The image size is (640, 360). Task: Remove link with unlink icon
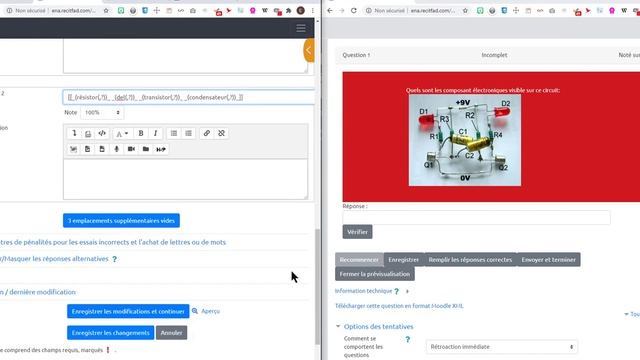click(x=222, y=133)
